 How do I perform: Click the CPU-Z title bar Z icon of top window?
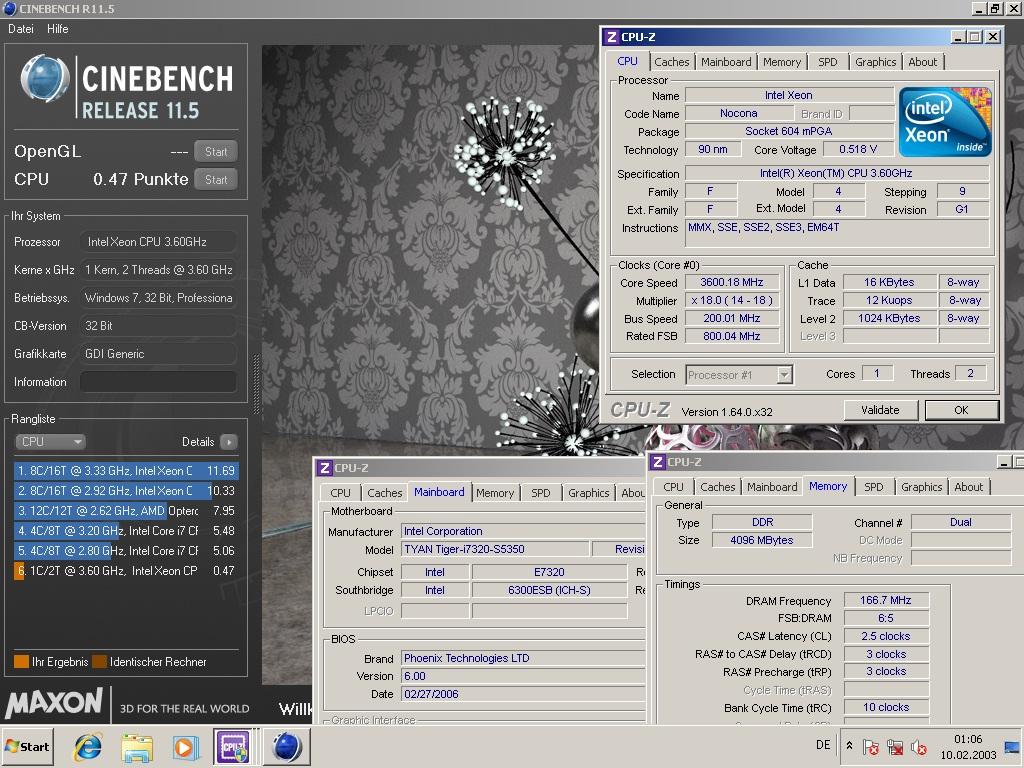pos(611,37)
